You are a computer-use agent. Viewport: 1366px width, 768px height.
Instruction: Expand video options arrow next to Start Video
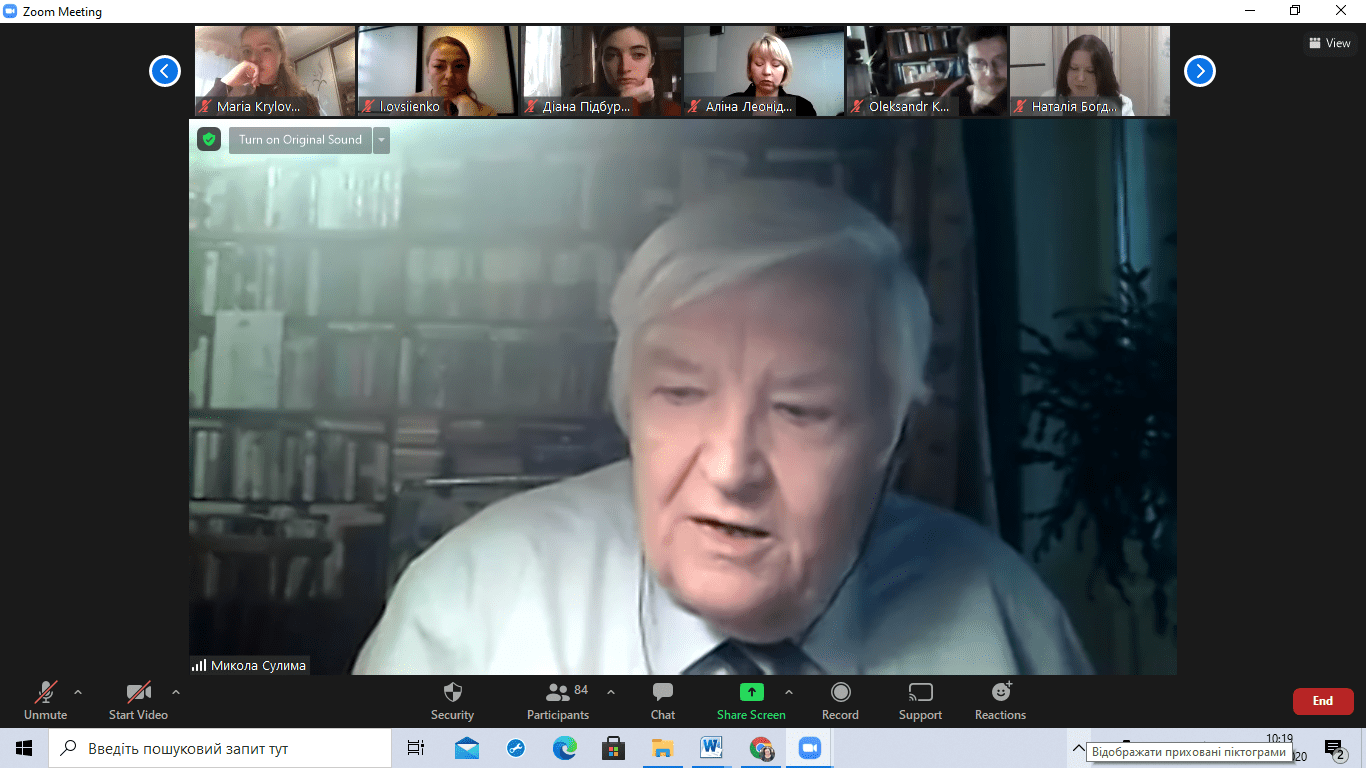tap(176, 692)
